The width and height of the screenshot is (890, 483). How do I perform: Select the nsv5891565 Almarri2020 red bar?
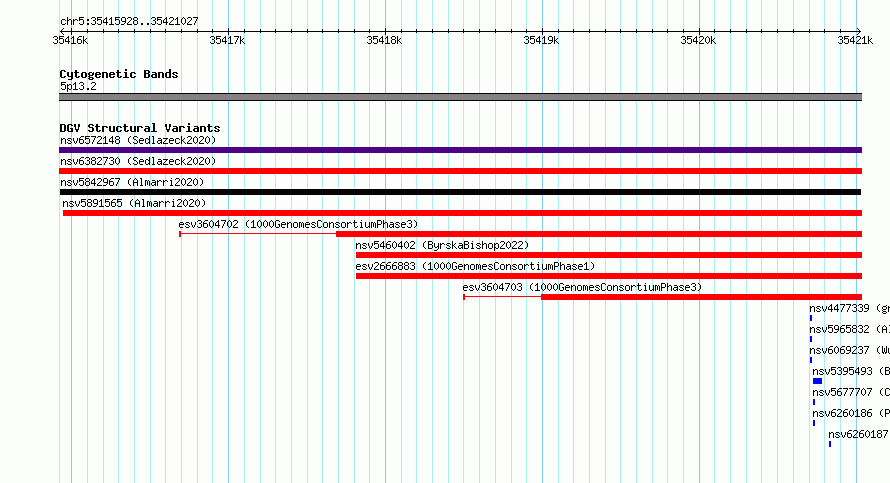click(x=462, y=213)
